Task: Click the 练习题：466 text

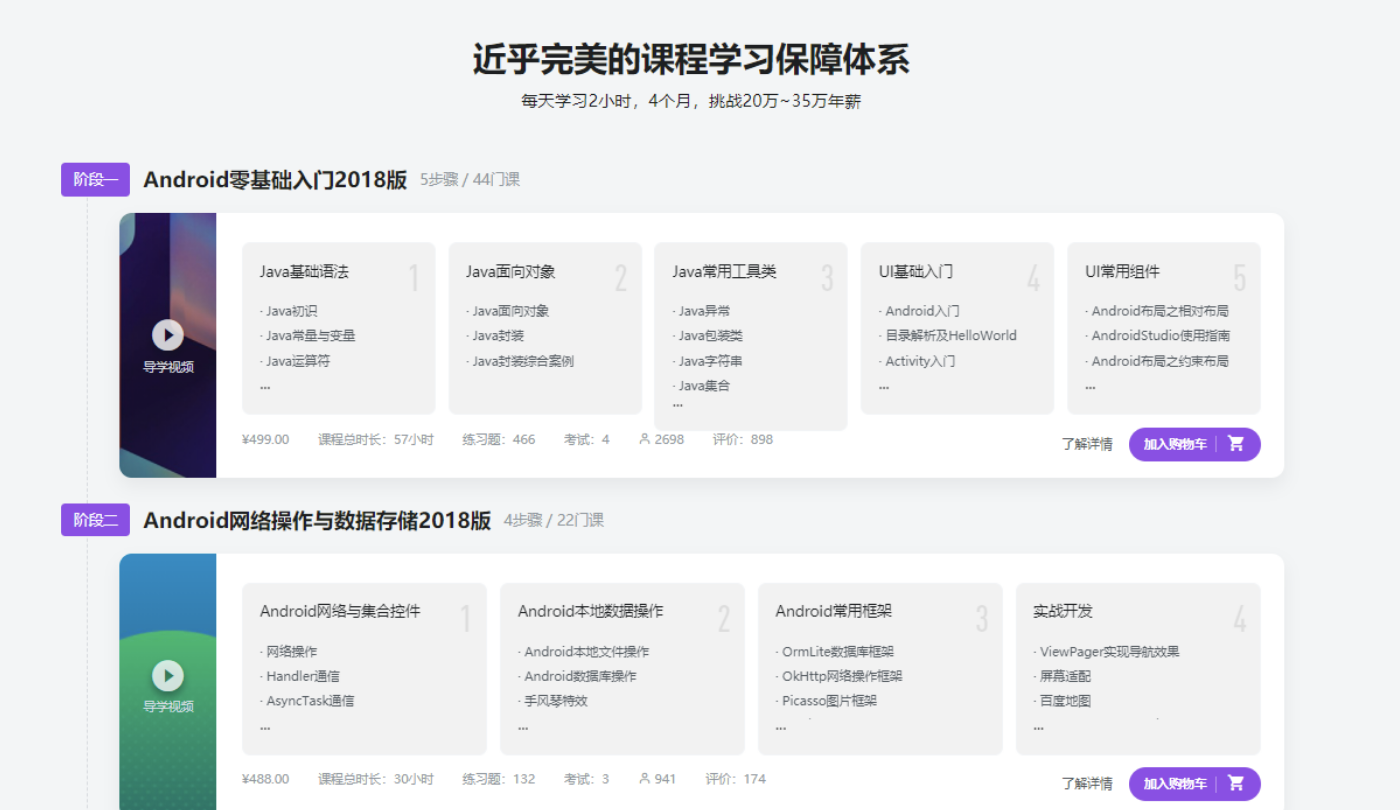Action: 499,439
